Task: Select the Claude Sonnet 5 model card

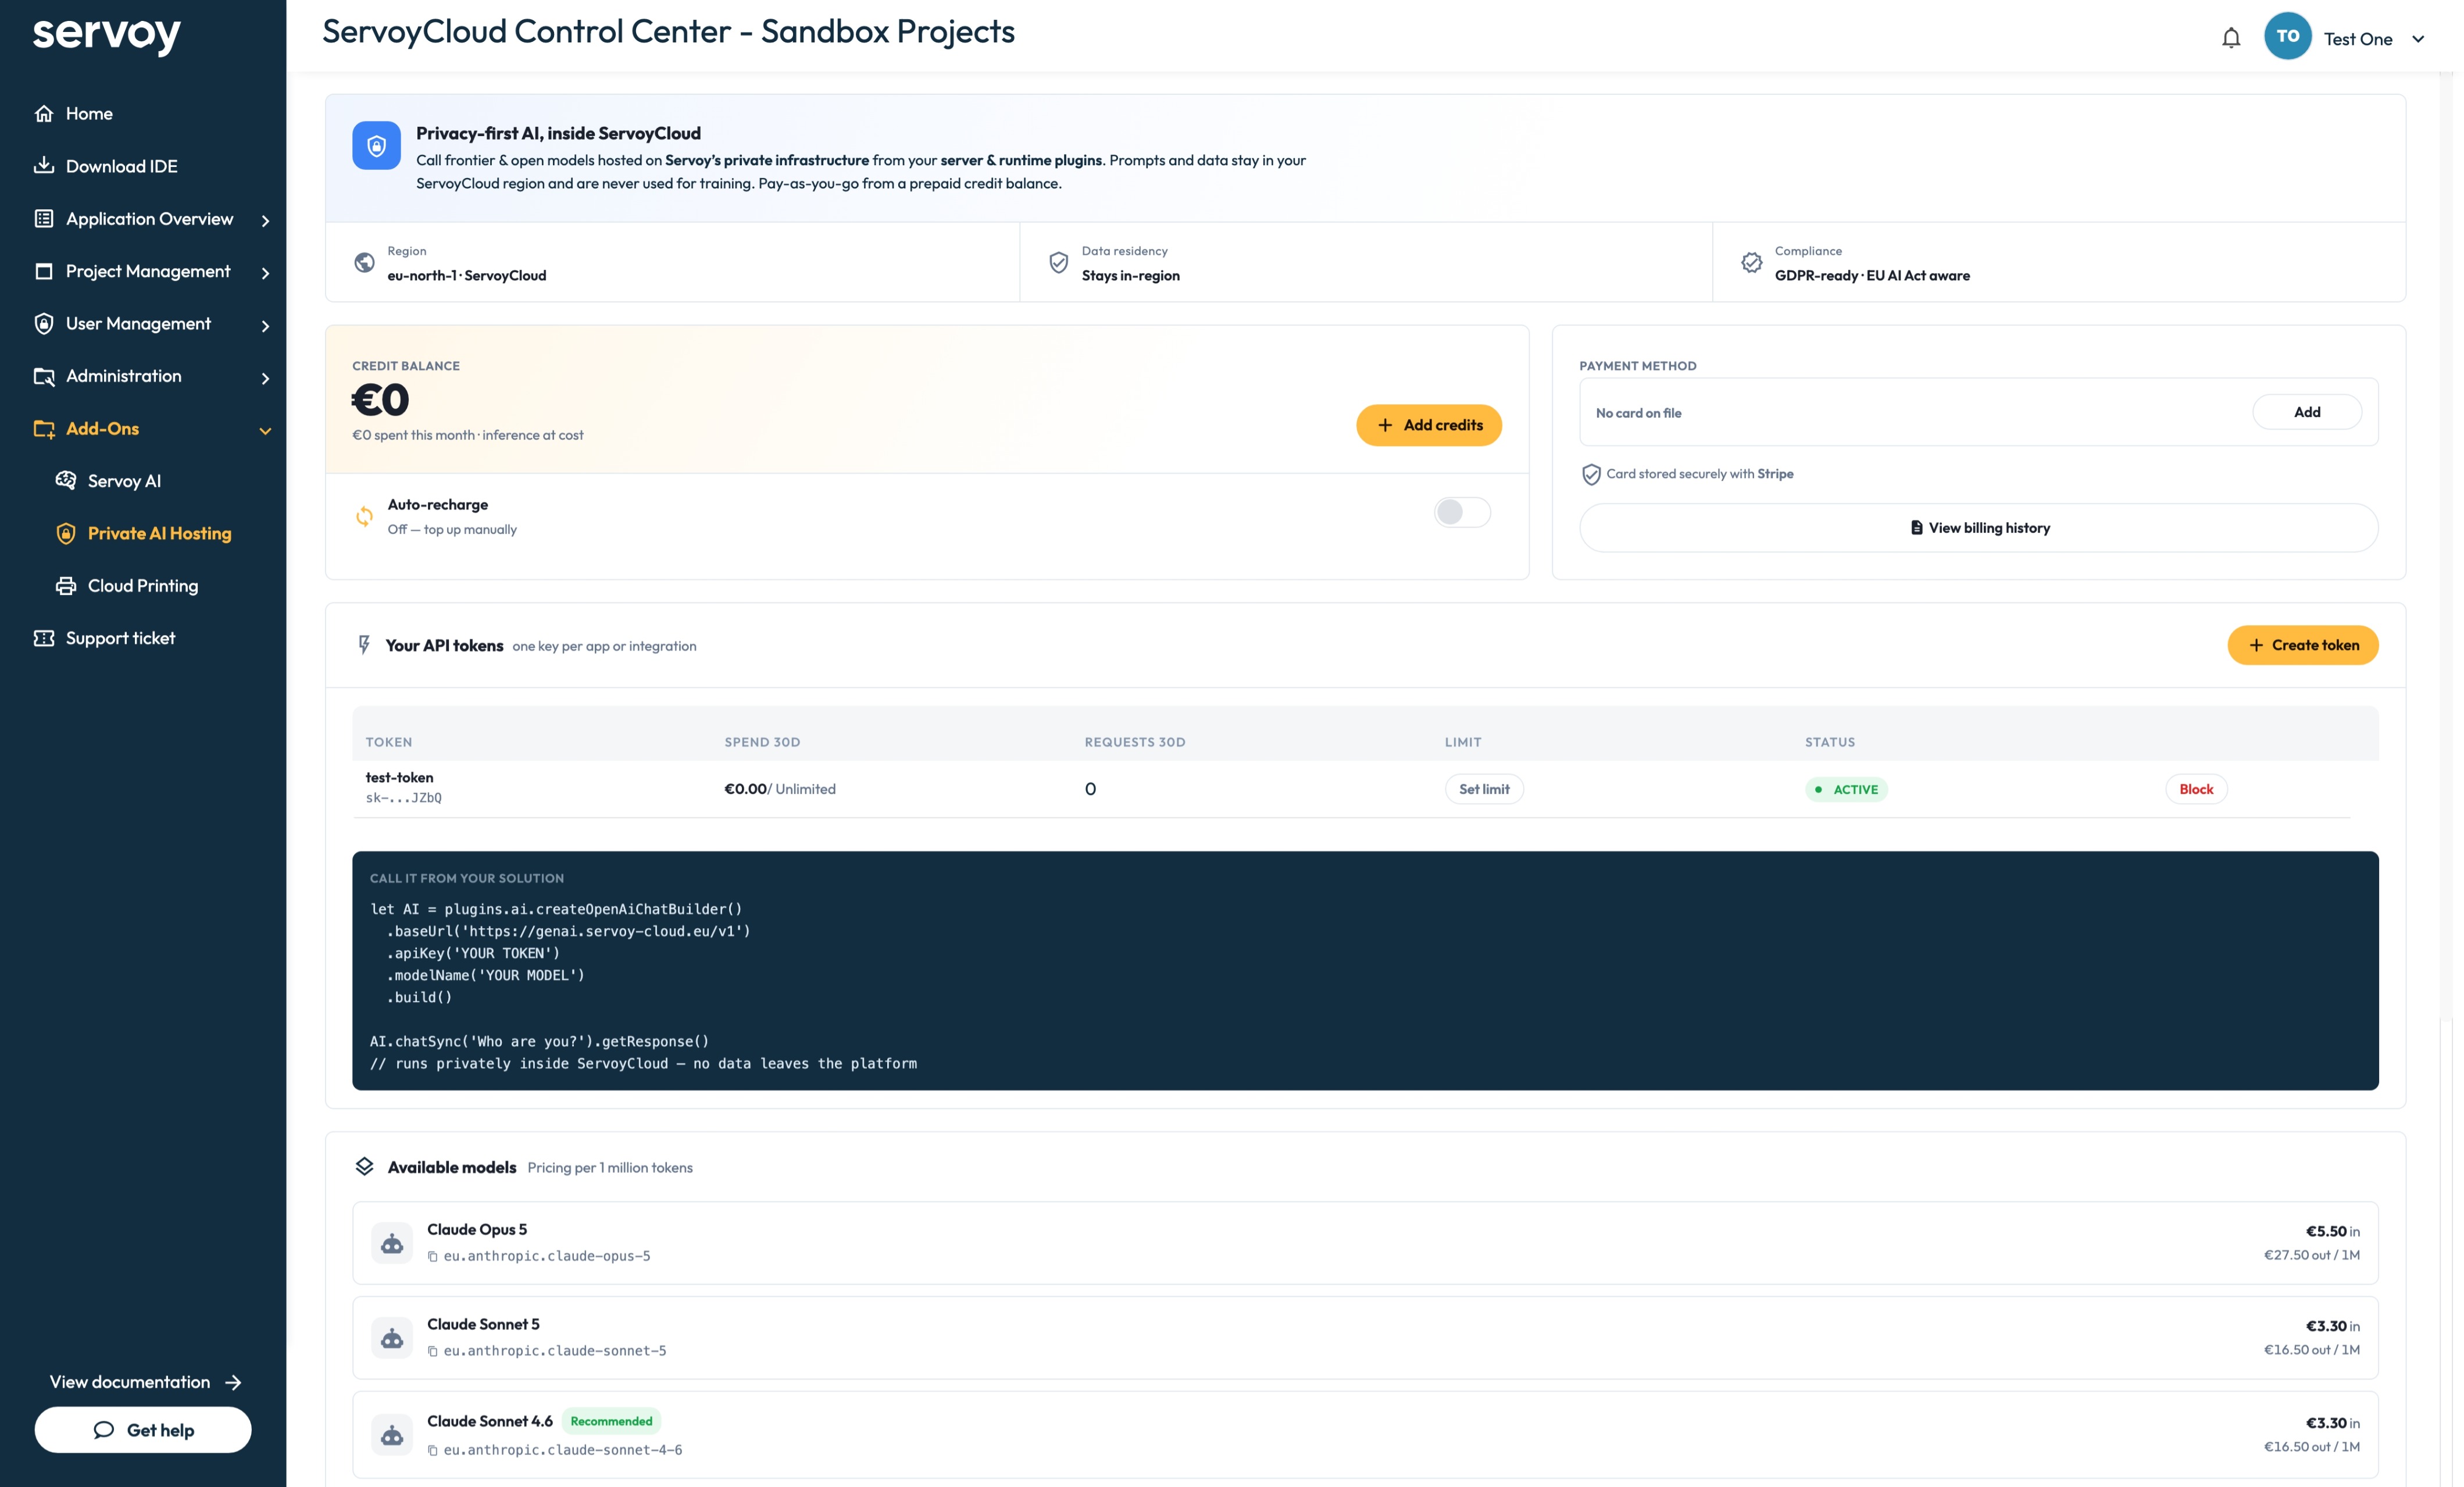Action: coord(1365,1338)
